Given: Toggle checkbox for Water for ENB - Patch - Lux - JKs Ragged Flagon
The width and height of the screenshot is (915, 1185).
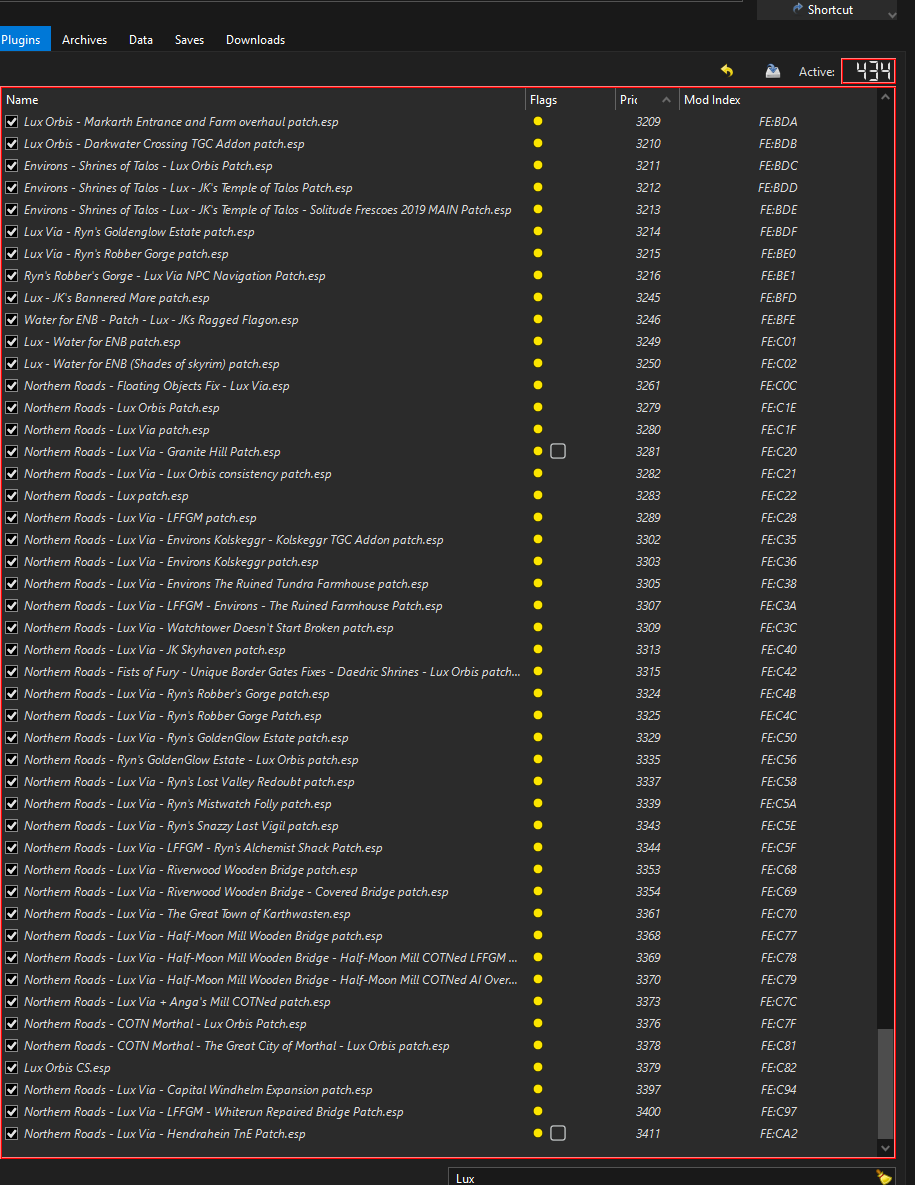Looking at the screenshot, I should [12, 320].
